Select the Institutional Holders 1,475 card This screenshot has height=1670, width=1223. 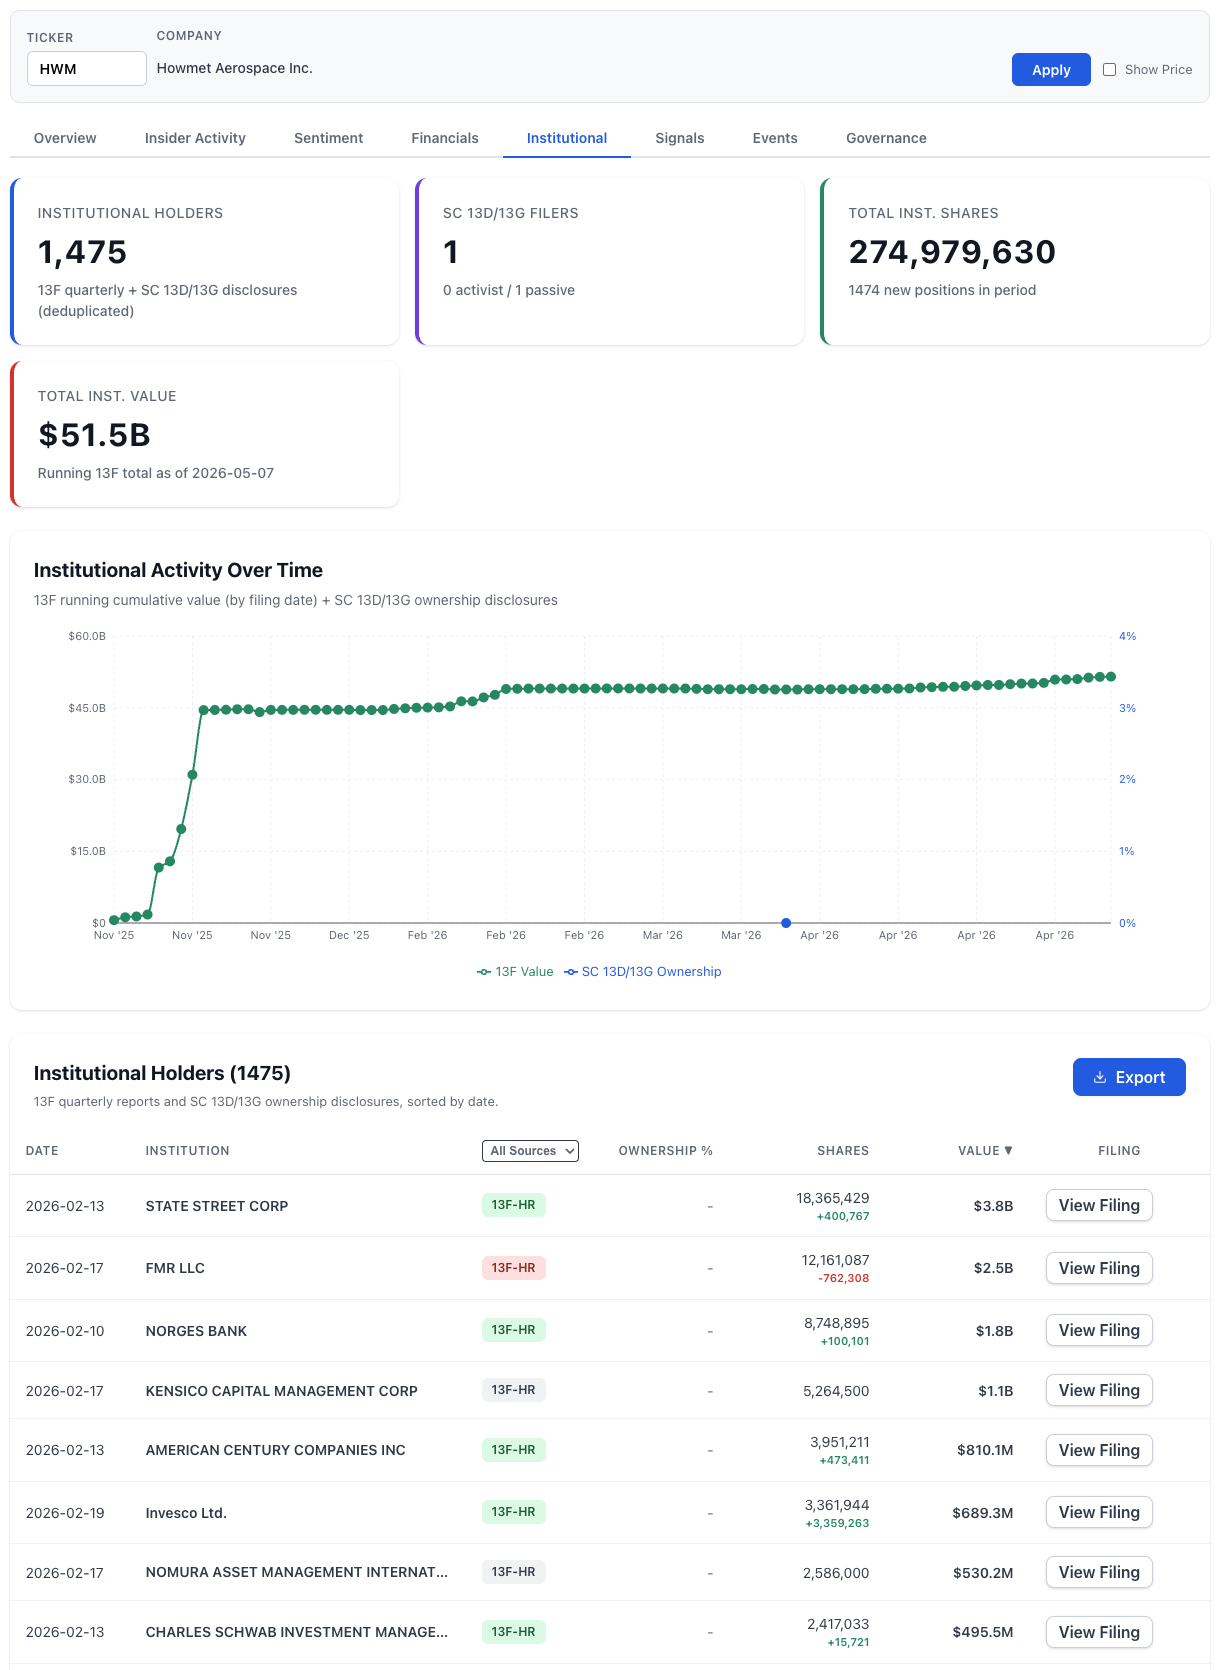205,262
